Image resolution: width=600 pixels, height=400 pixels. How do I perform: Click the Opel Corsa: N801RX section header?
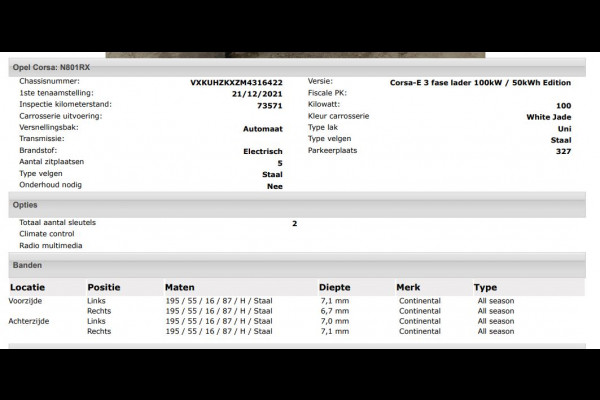[x=297, y=67]
